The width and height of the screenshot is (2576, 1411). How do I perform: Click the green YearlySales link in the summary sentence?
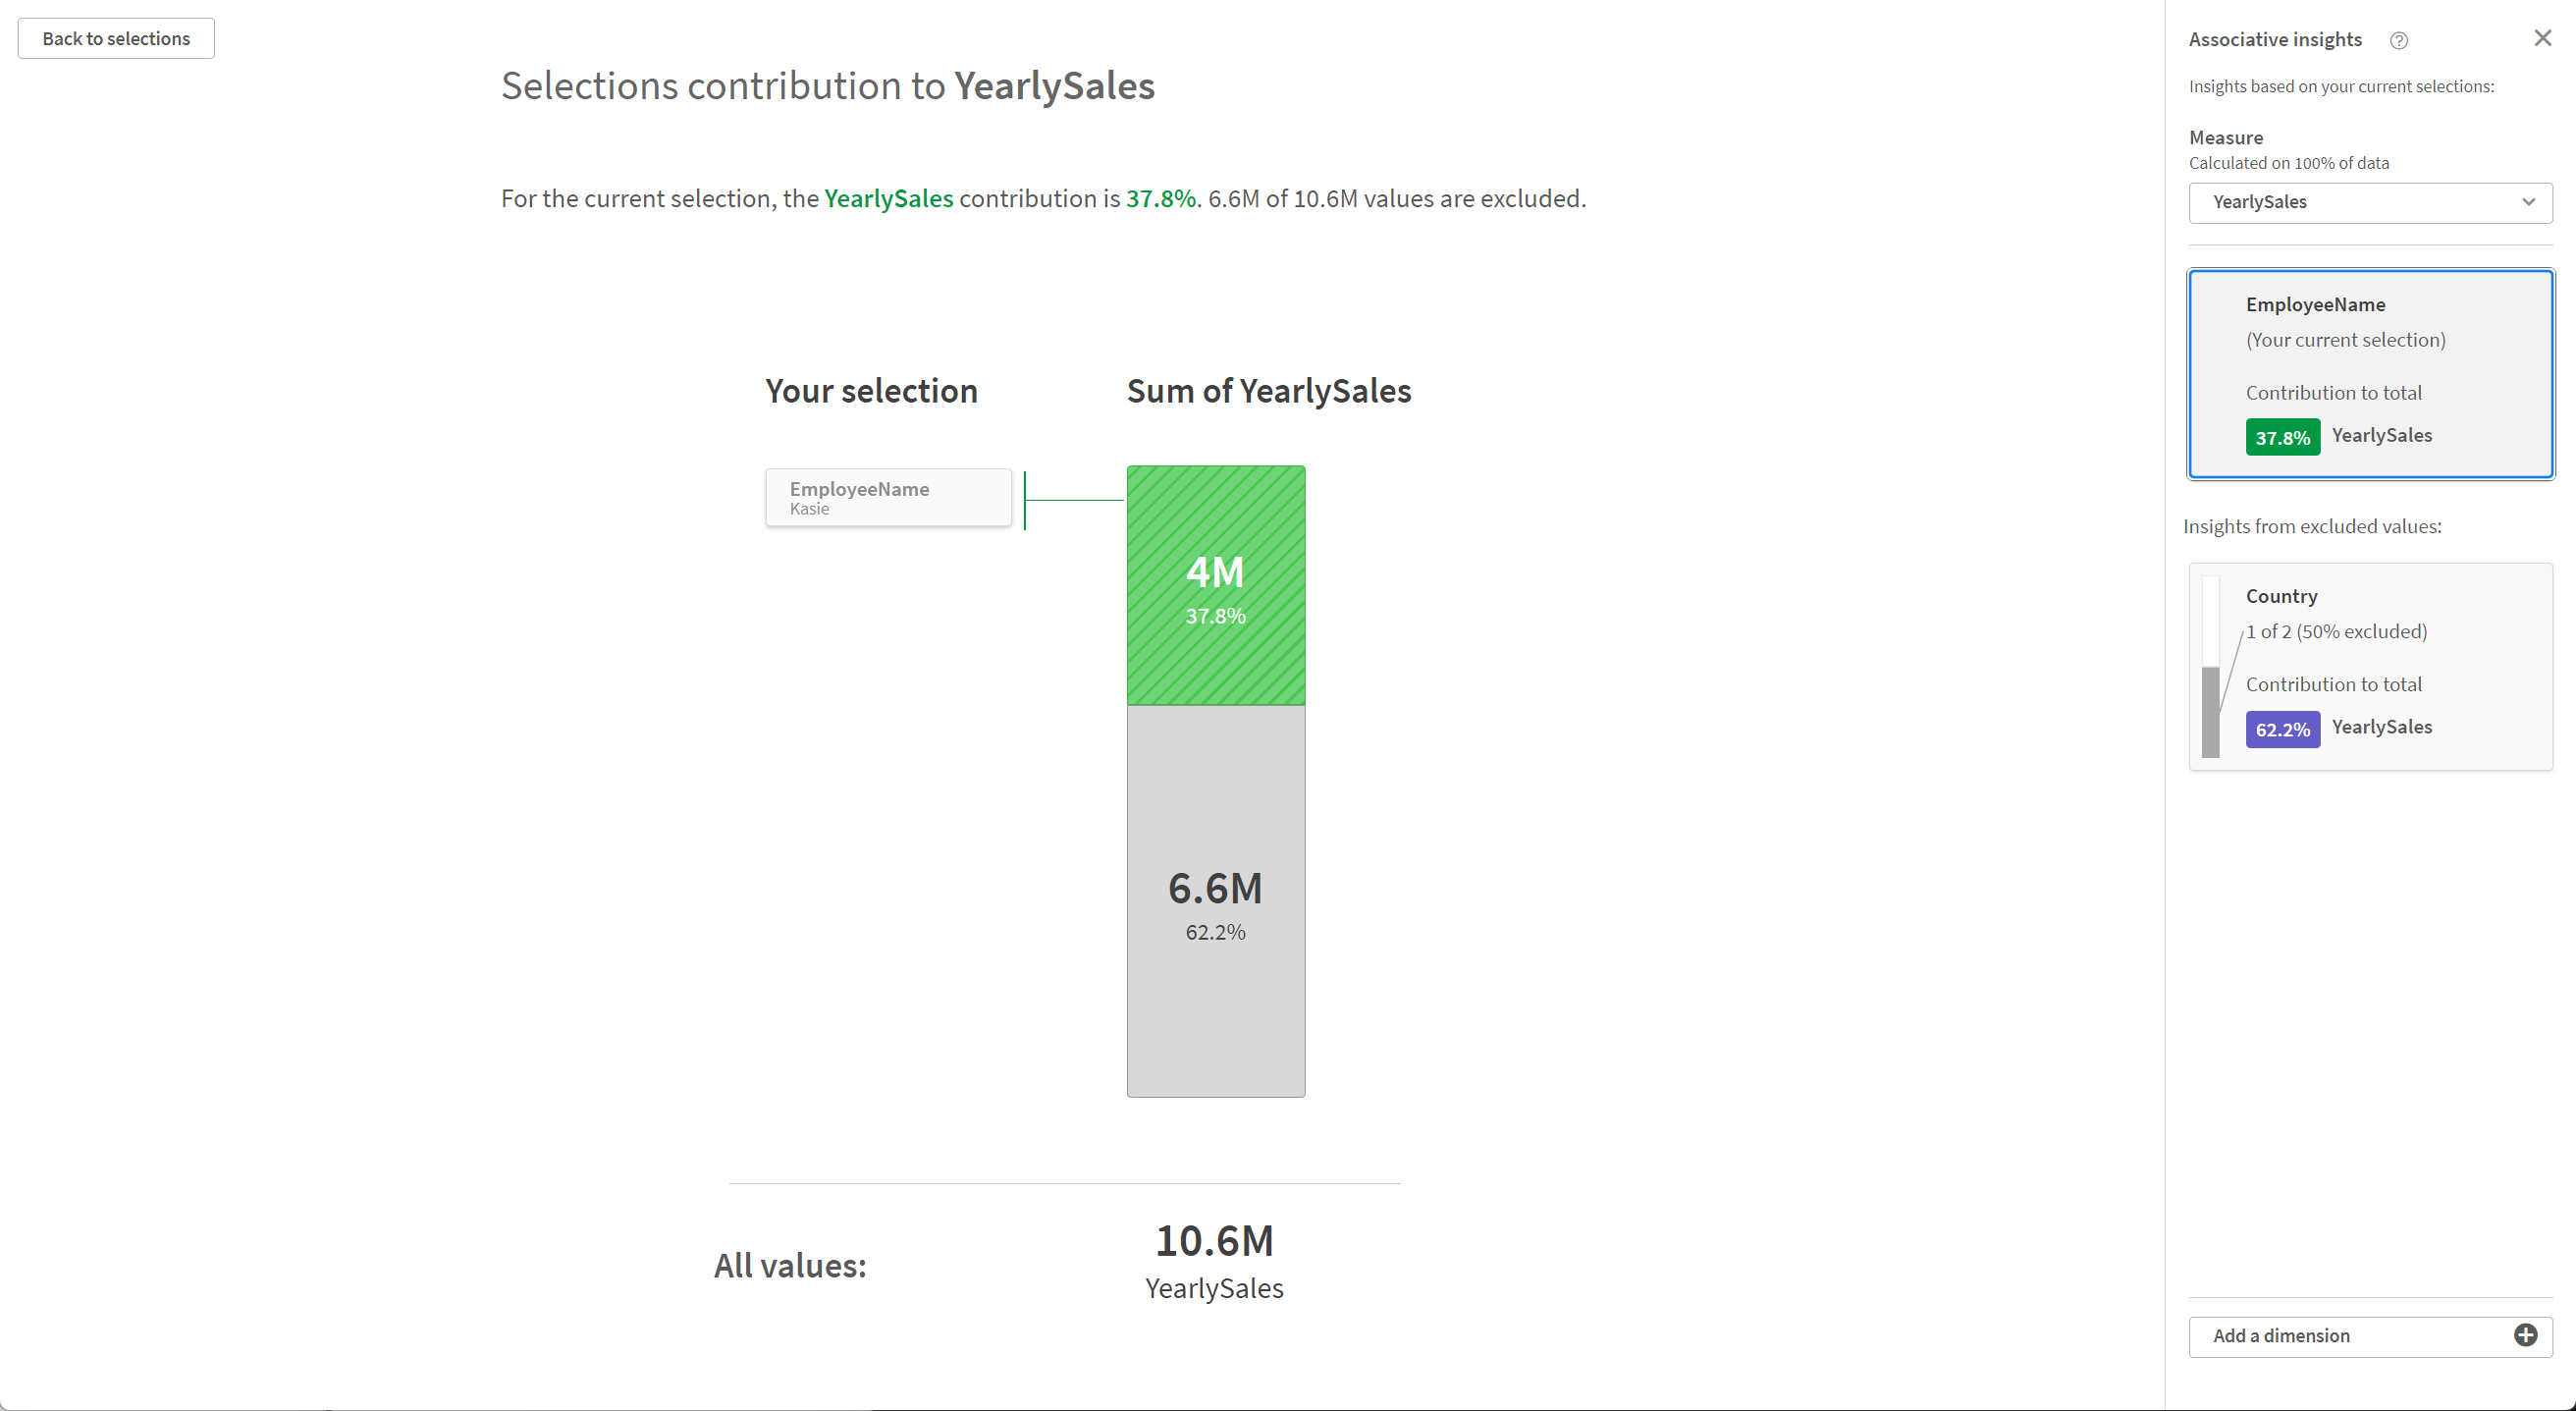click(x=888, y=198)
